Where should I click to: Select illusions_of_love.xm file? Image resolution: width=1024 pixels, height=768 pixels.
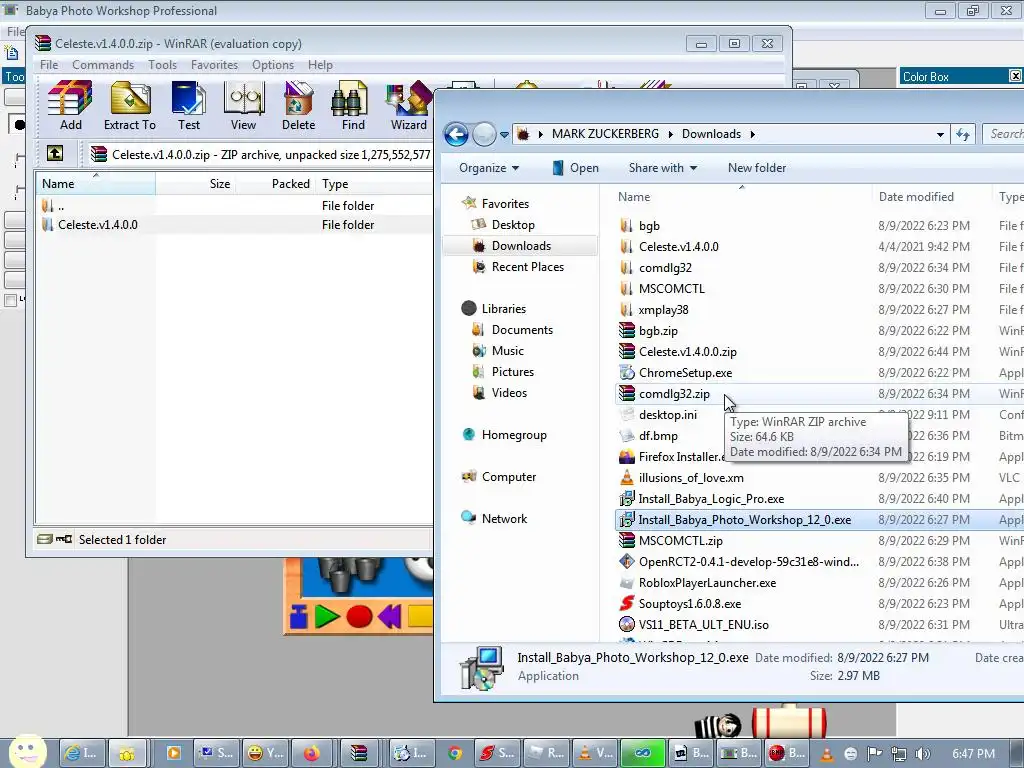[691, 478]
